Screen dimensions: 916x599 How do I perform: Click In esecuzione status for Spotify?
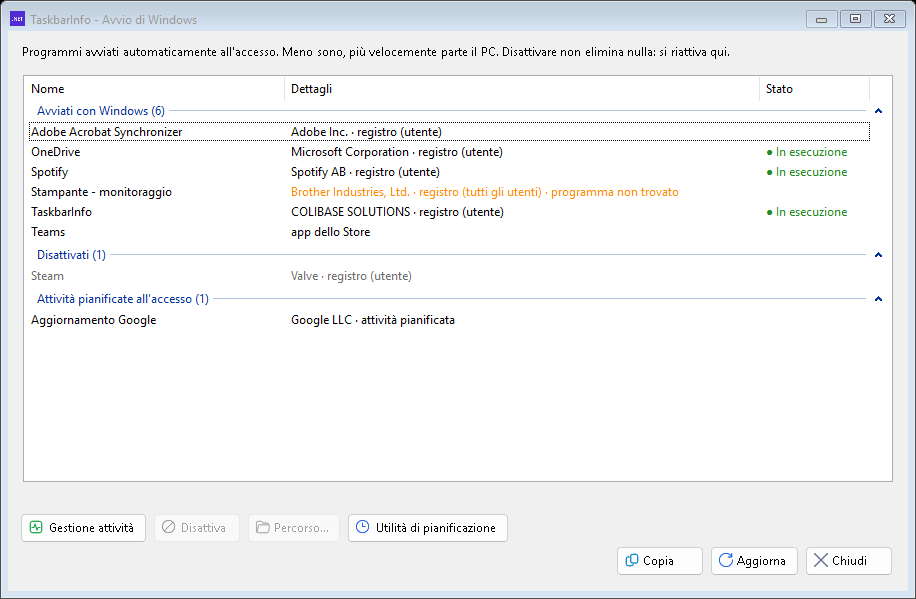coord(807,172)
